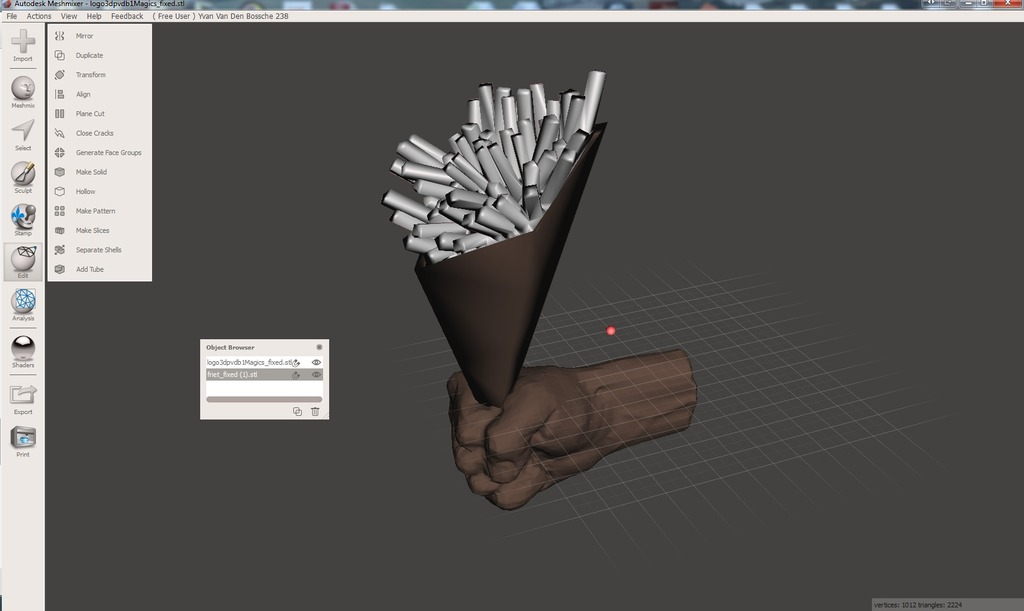Click the Import tool

pyautogui.click(x=23, y=46)
